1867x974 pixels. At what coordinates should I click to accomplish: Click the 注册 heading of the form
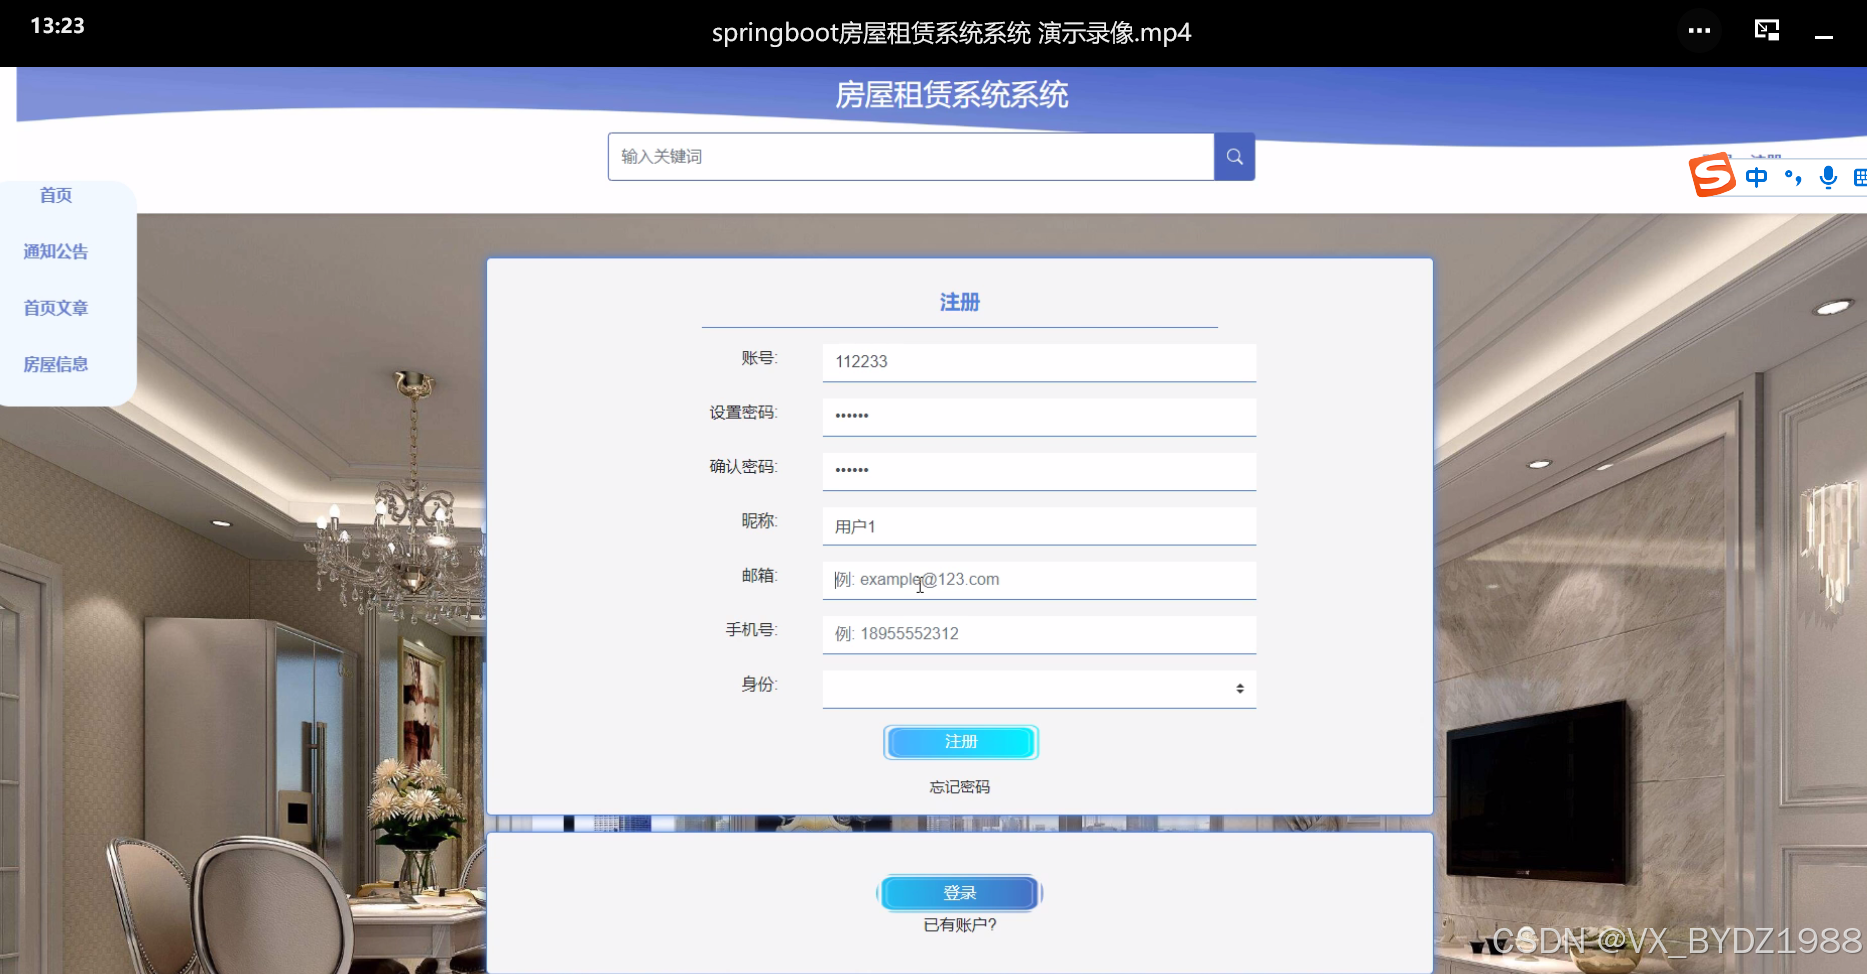click(960, 302)
